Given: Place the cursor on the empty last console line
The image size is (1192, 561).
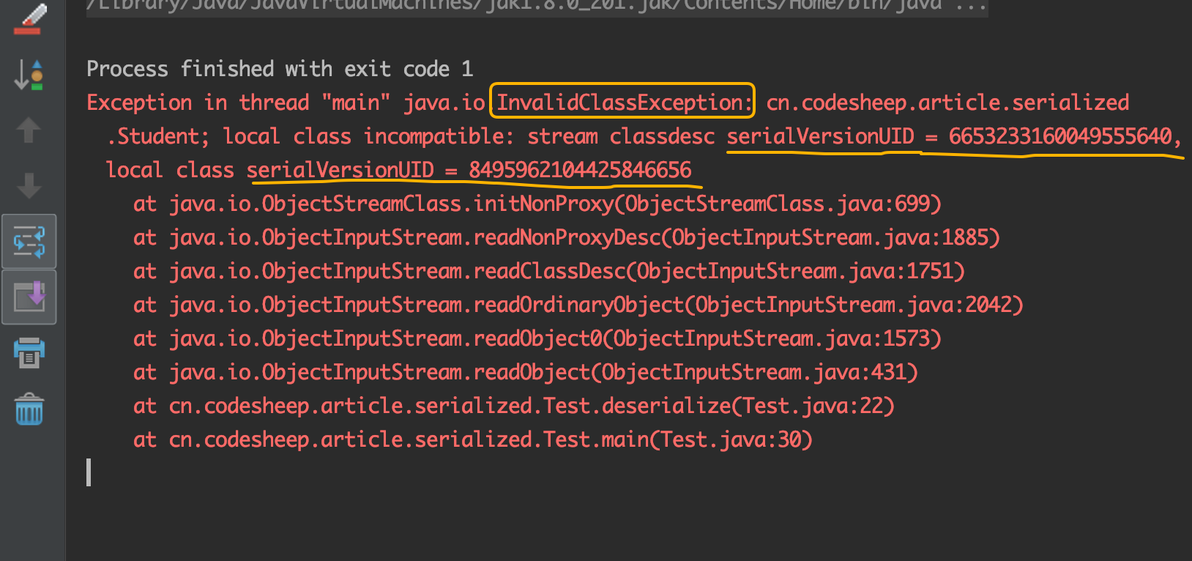Looking at the screenshot, I should pos(89,472).
